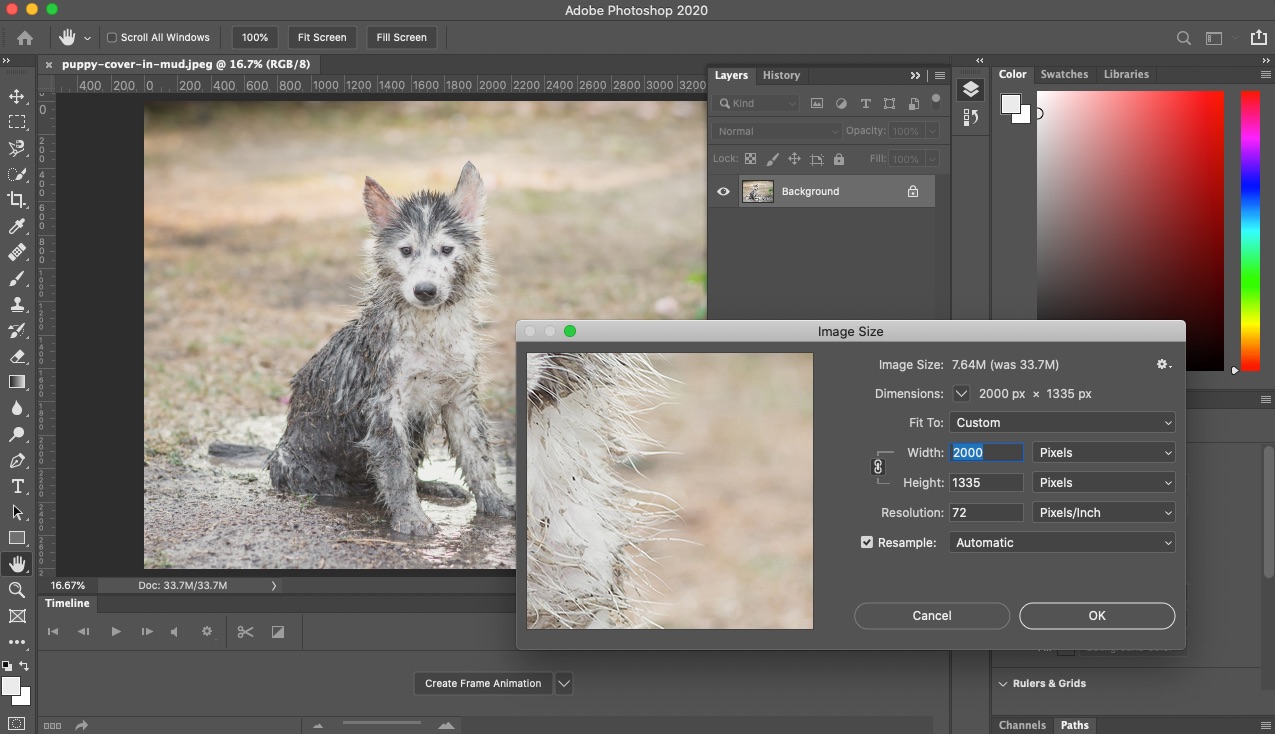Pick a hue from the vertical color ramp
This screenshot has width=1275, height=734.
(1249, 230)
